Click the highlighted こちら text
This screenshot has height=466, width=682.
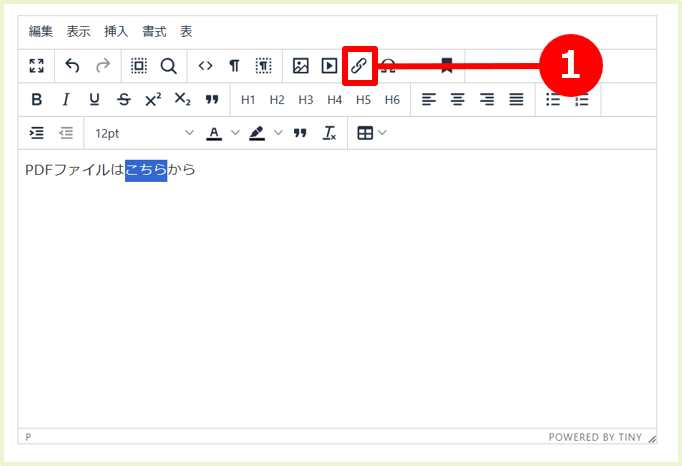click(x=146, y=170)
